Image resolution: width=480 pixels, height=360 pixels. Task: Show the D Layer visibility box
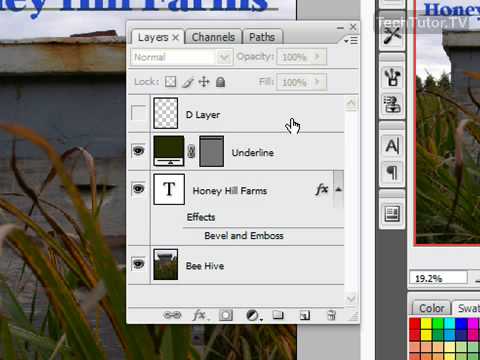(x=138, y=113)
